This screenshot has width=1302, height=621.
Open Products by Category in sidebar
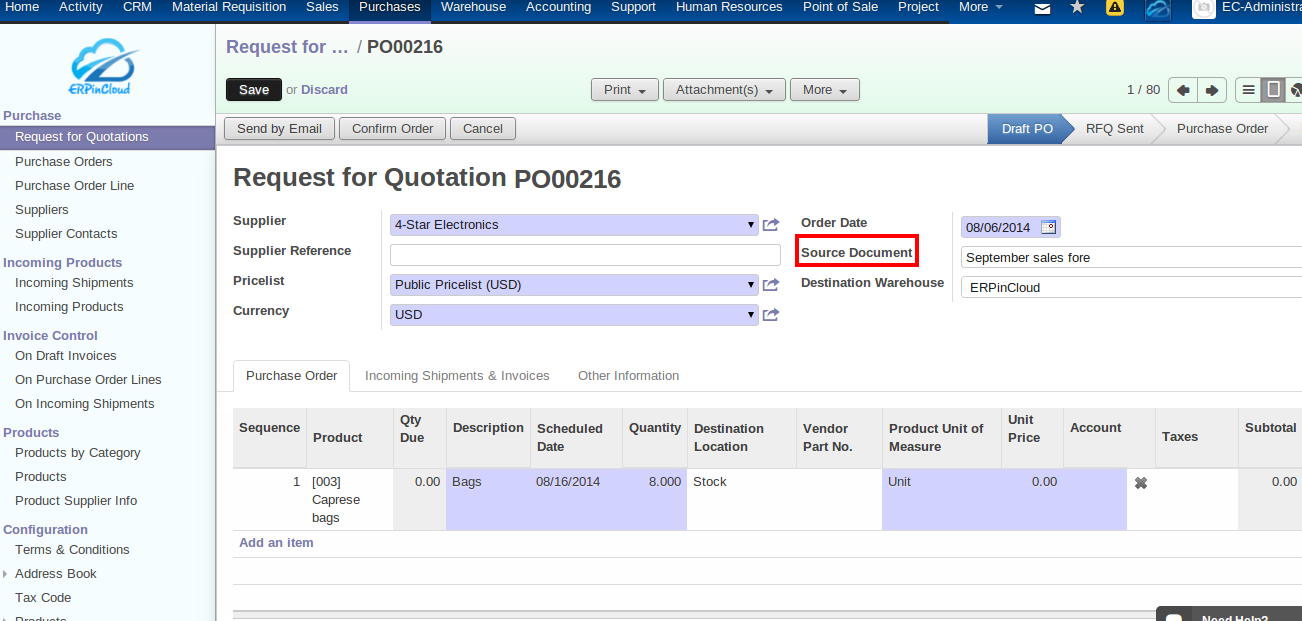78,453
